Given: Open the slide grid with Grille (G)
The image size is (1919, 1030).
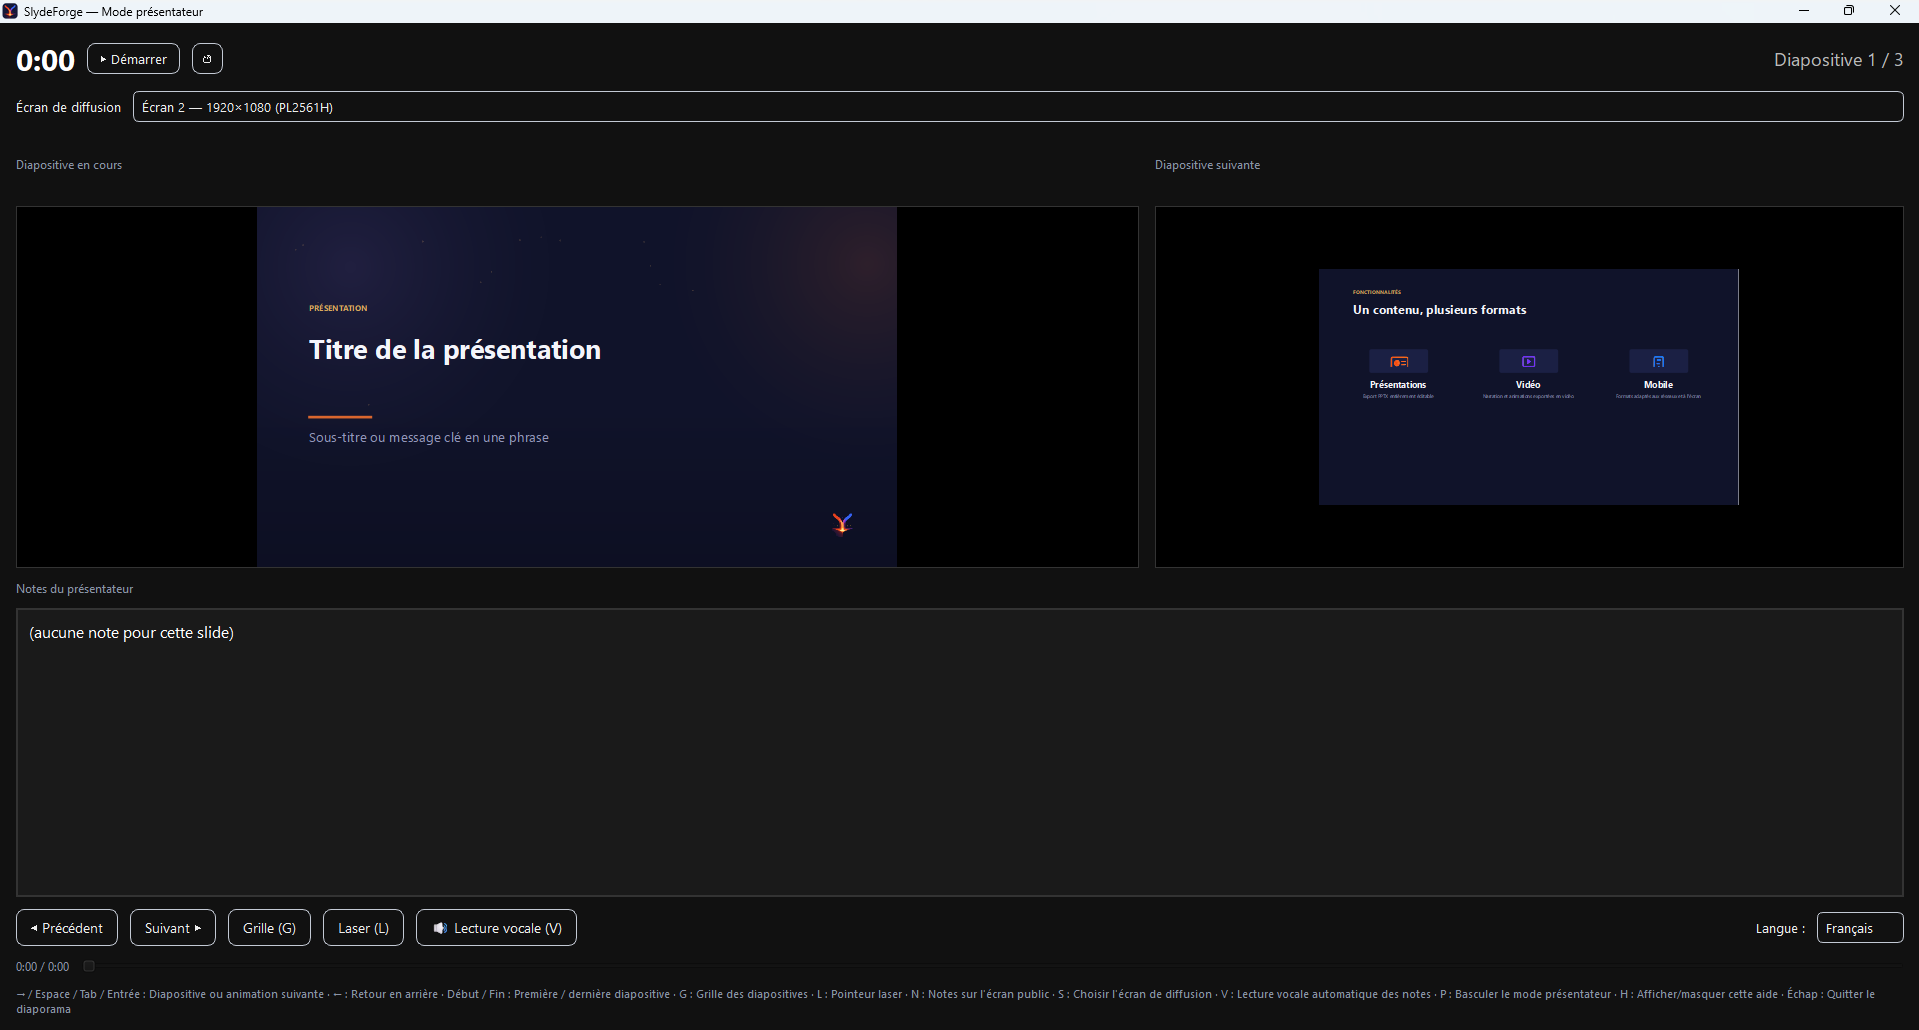Looking at the screenshot, I should (x=269, y=928).
